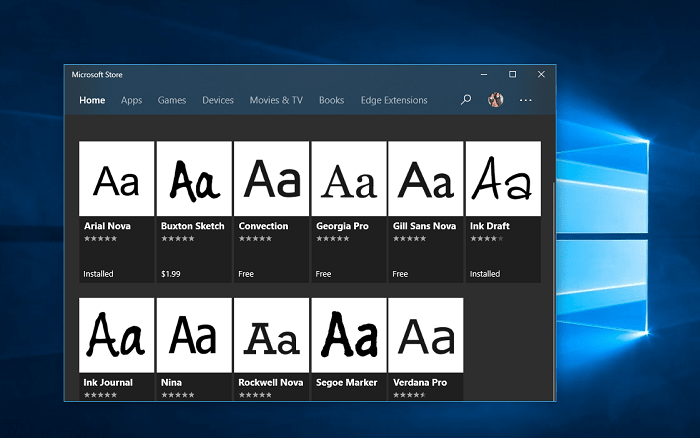The image size is (700, 438).
Task: Click the Segoe Marker title text
Action: 346,383
